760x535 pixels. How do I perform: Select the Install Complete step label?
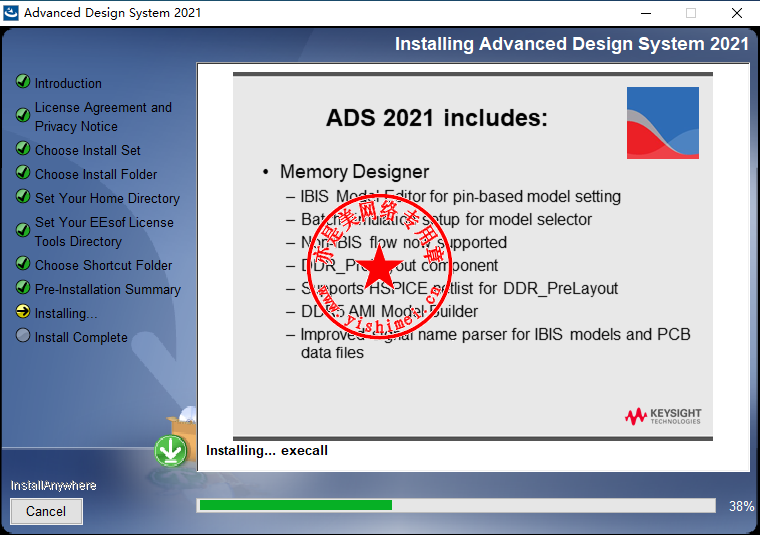pyautogui.click(x=81, y=337)
